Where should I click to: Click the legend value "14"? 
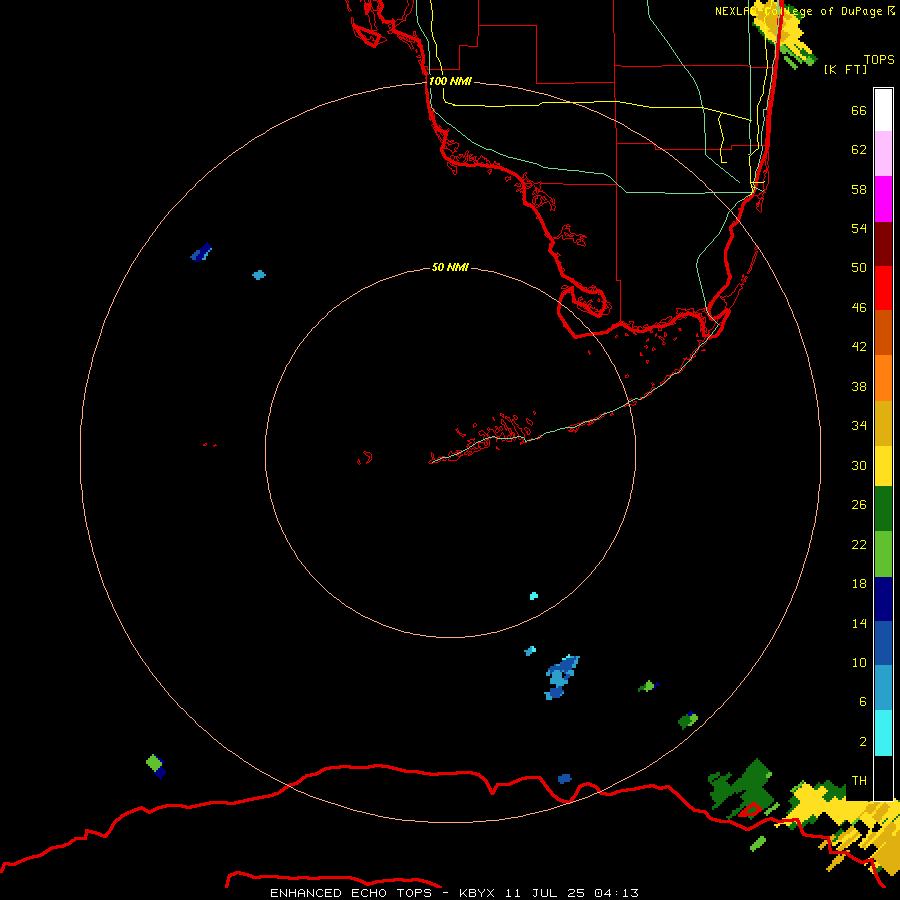(x=859, y=623)
